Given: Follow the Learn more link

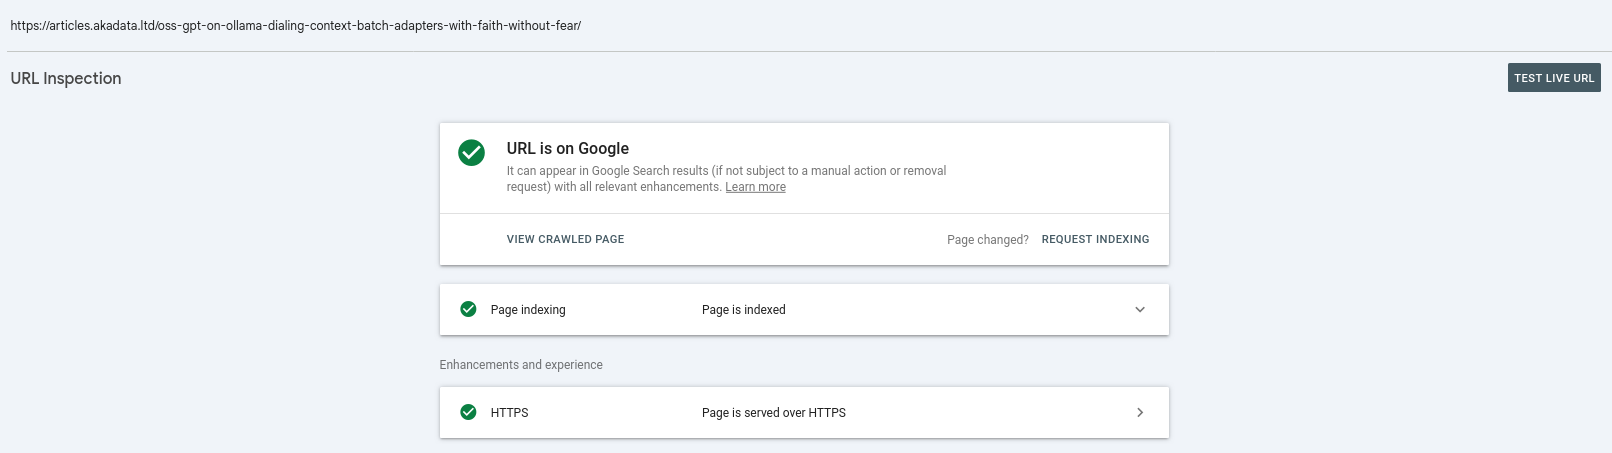Looking at the screenshot, I should pyautogui.click(x=755, y=187).
